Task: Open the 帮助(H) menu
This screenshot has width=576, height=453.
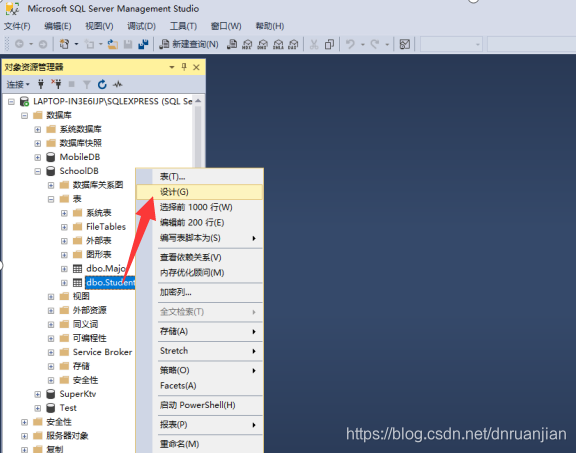Action: click(270, 26)
